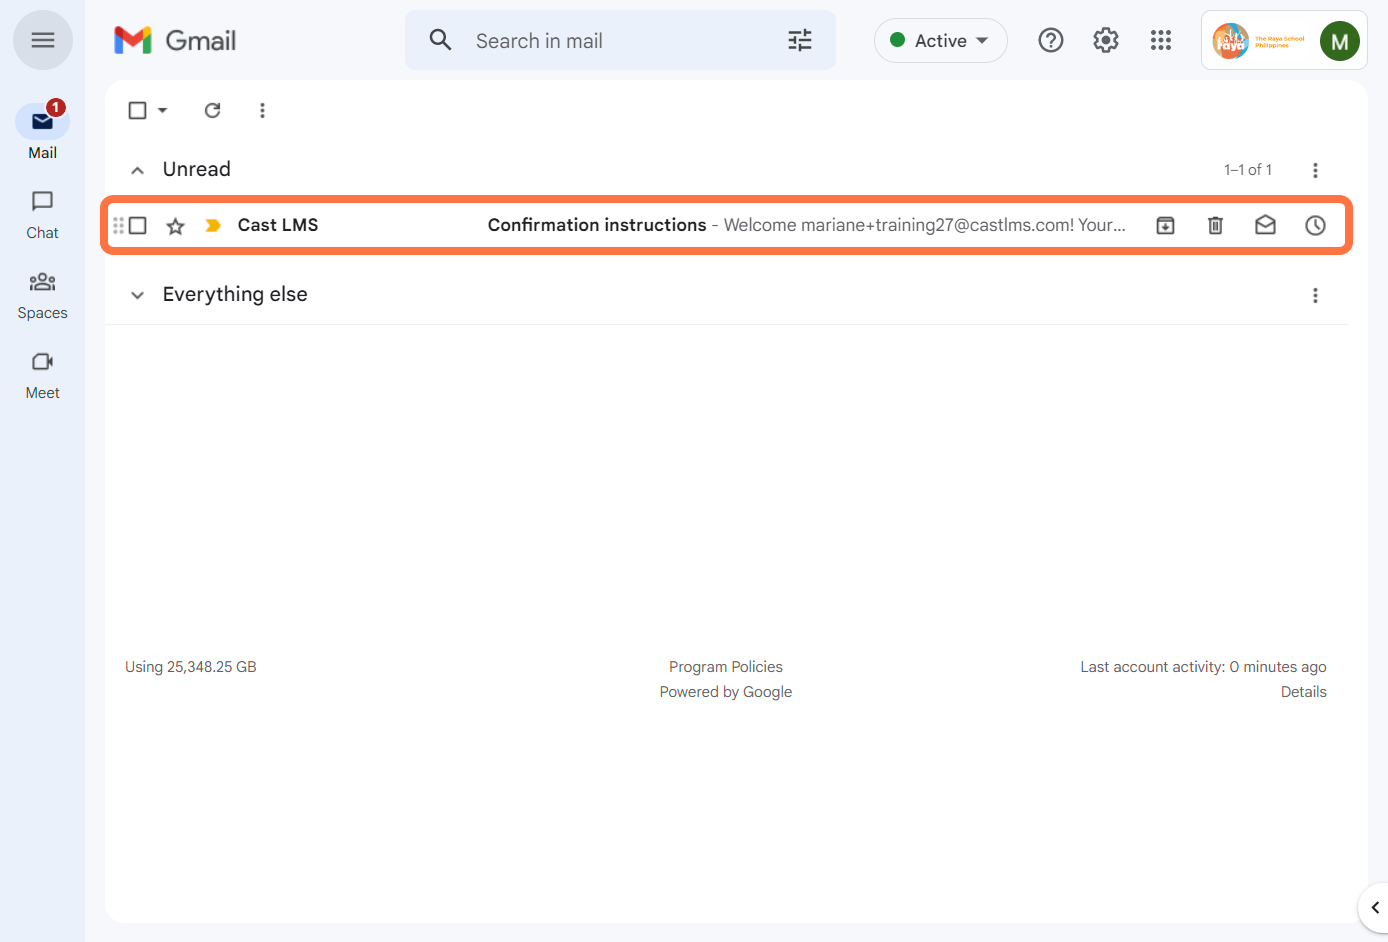Open the Support help icon
The height and width of the screenshot is (942, 1388).
[x=1050, y=41]
